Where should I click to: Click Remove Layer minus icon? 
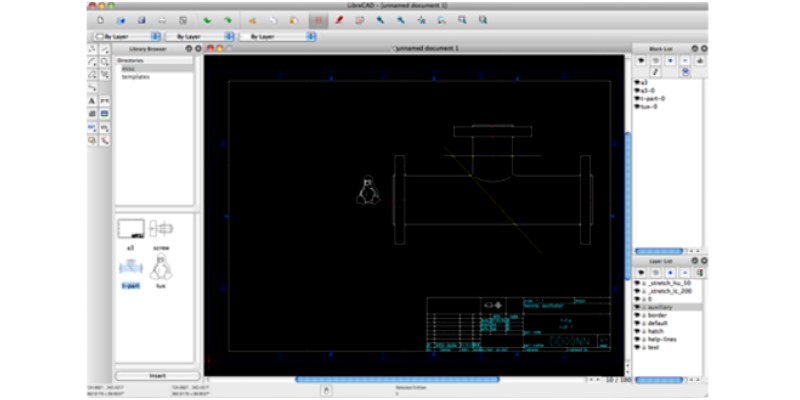point(685,273)
